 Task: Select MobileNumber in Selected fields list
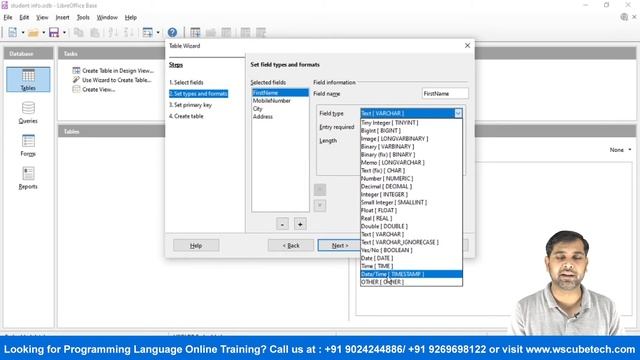click(280, 100)
